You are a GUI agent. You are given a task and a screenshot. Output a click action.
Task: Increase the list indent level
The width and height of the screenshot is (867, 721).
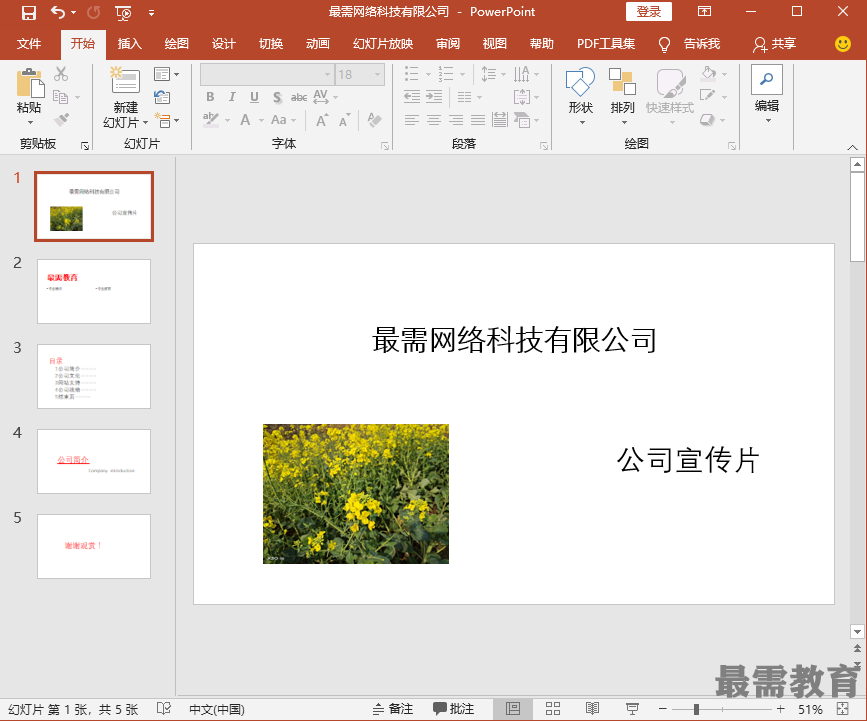[434, 97]
